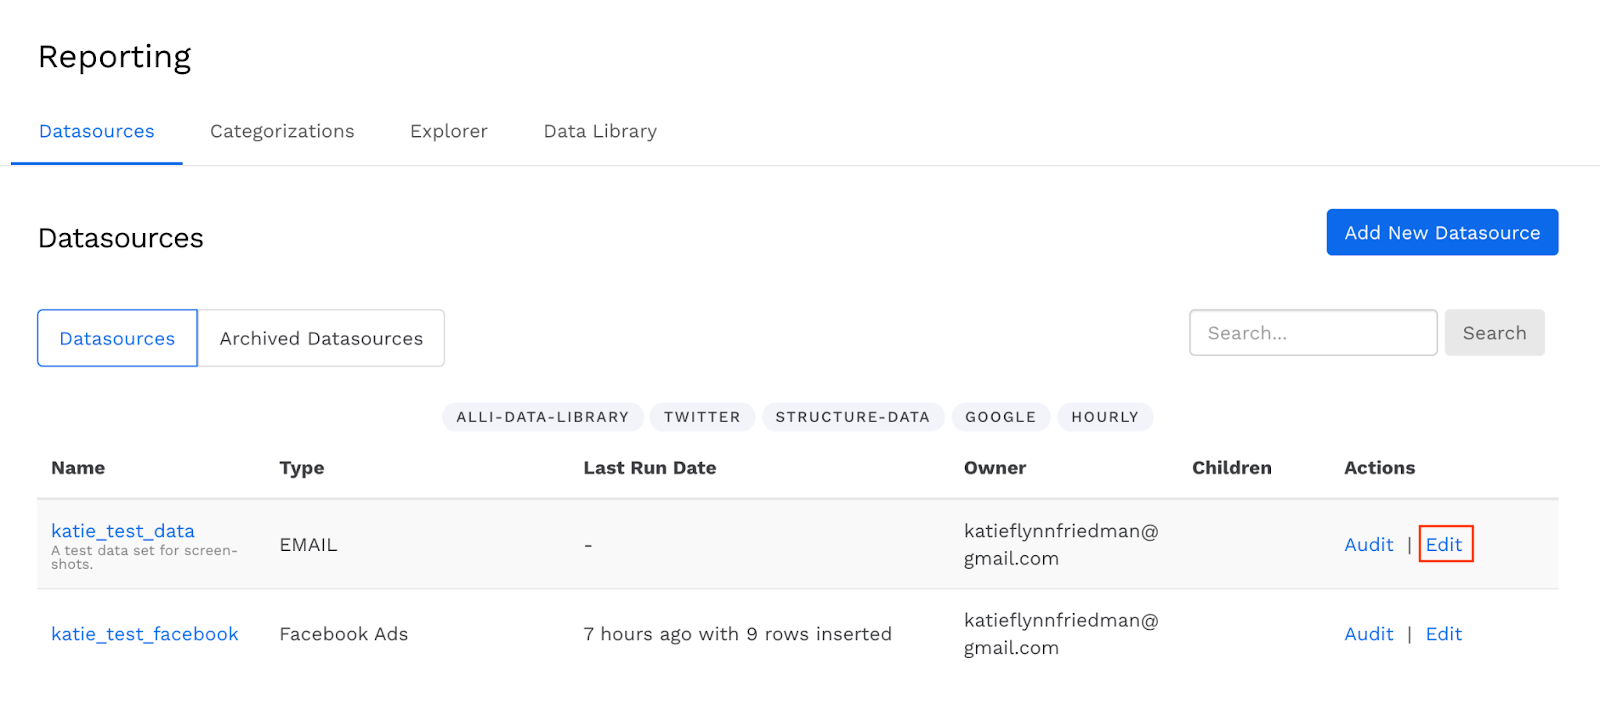This screenshot has width=1600, height=716.
Task: Audit the katie_test_facebook datasource
Action: 1368,634
